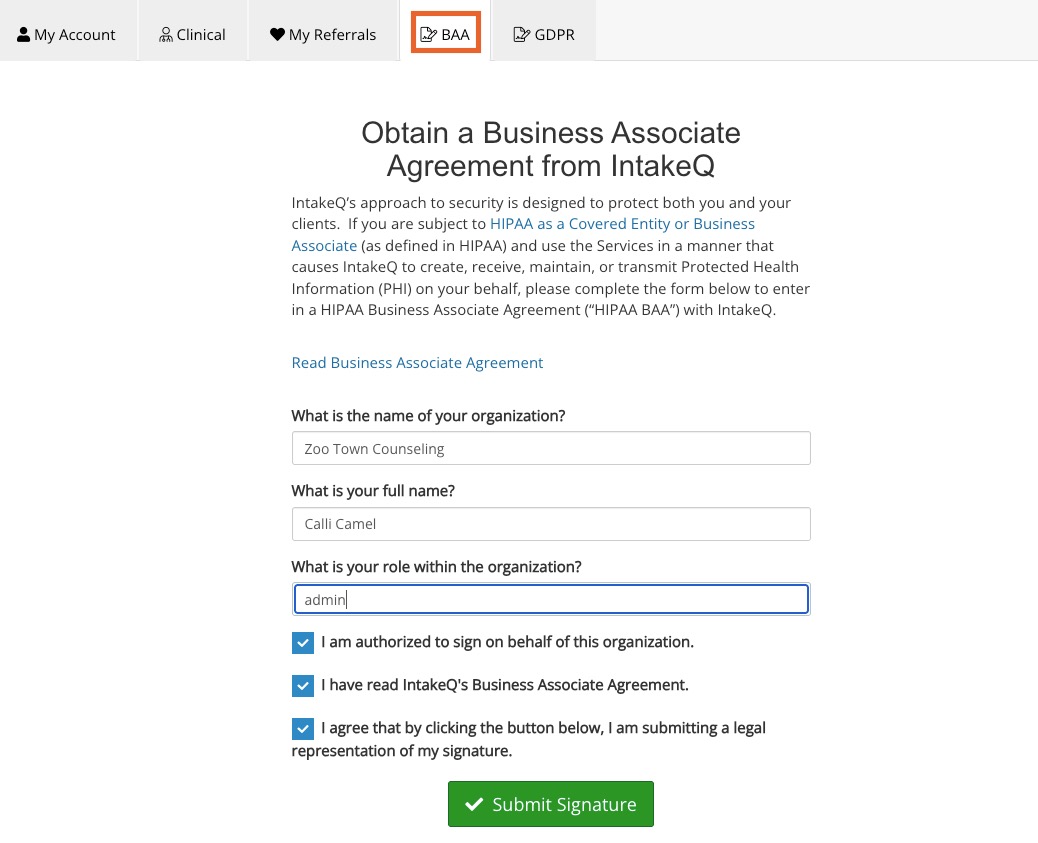Select the GDPR tab
Viewport: 1038px width, 843px height.
[544, 34]
